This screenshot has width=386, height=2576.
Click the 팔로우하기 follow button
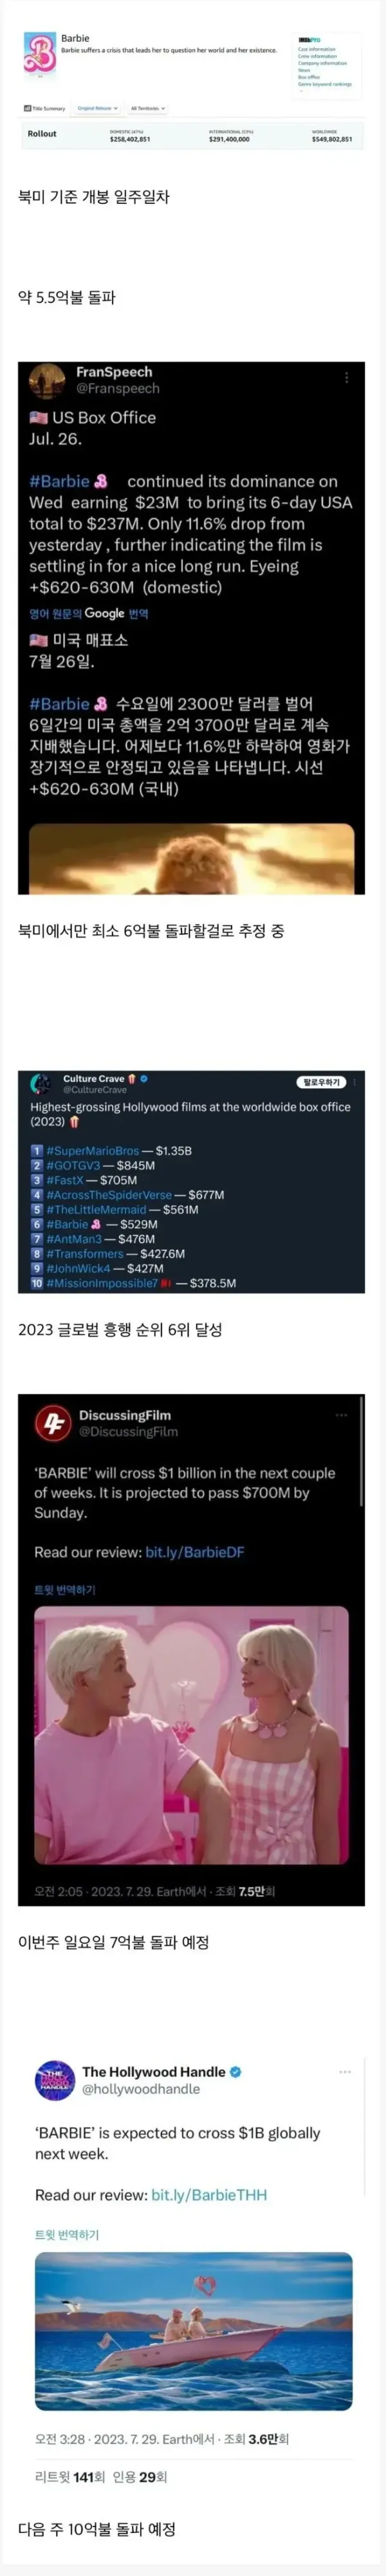click(x=321, y=1082)
